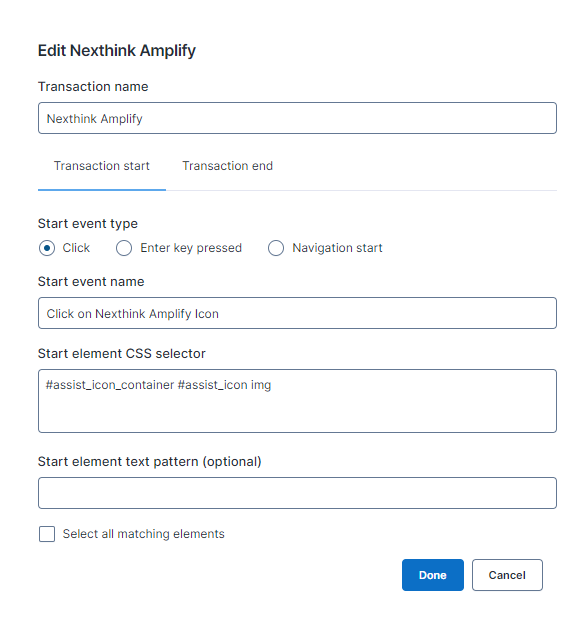Choose the Enter key pressed radio circle
Screen dimensions: 578x625
pyautogui.click(x=124, y=248)
